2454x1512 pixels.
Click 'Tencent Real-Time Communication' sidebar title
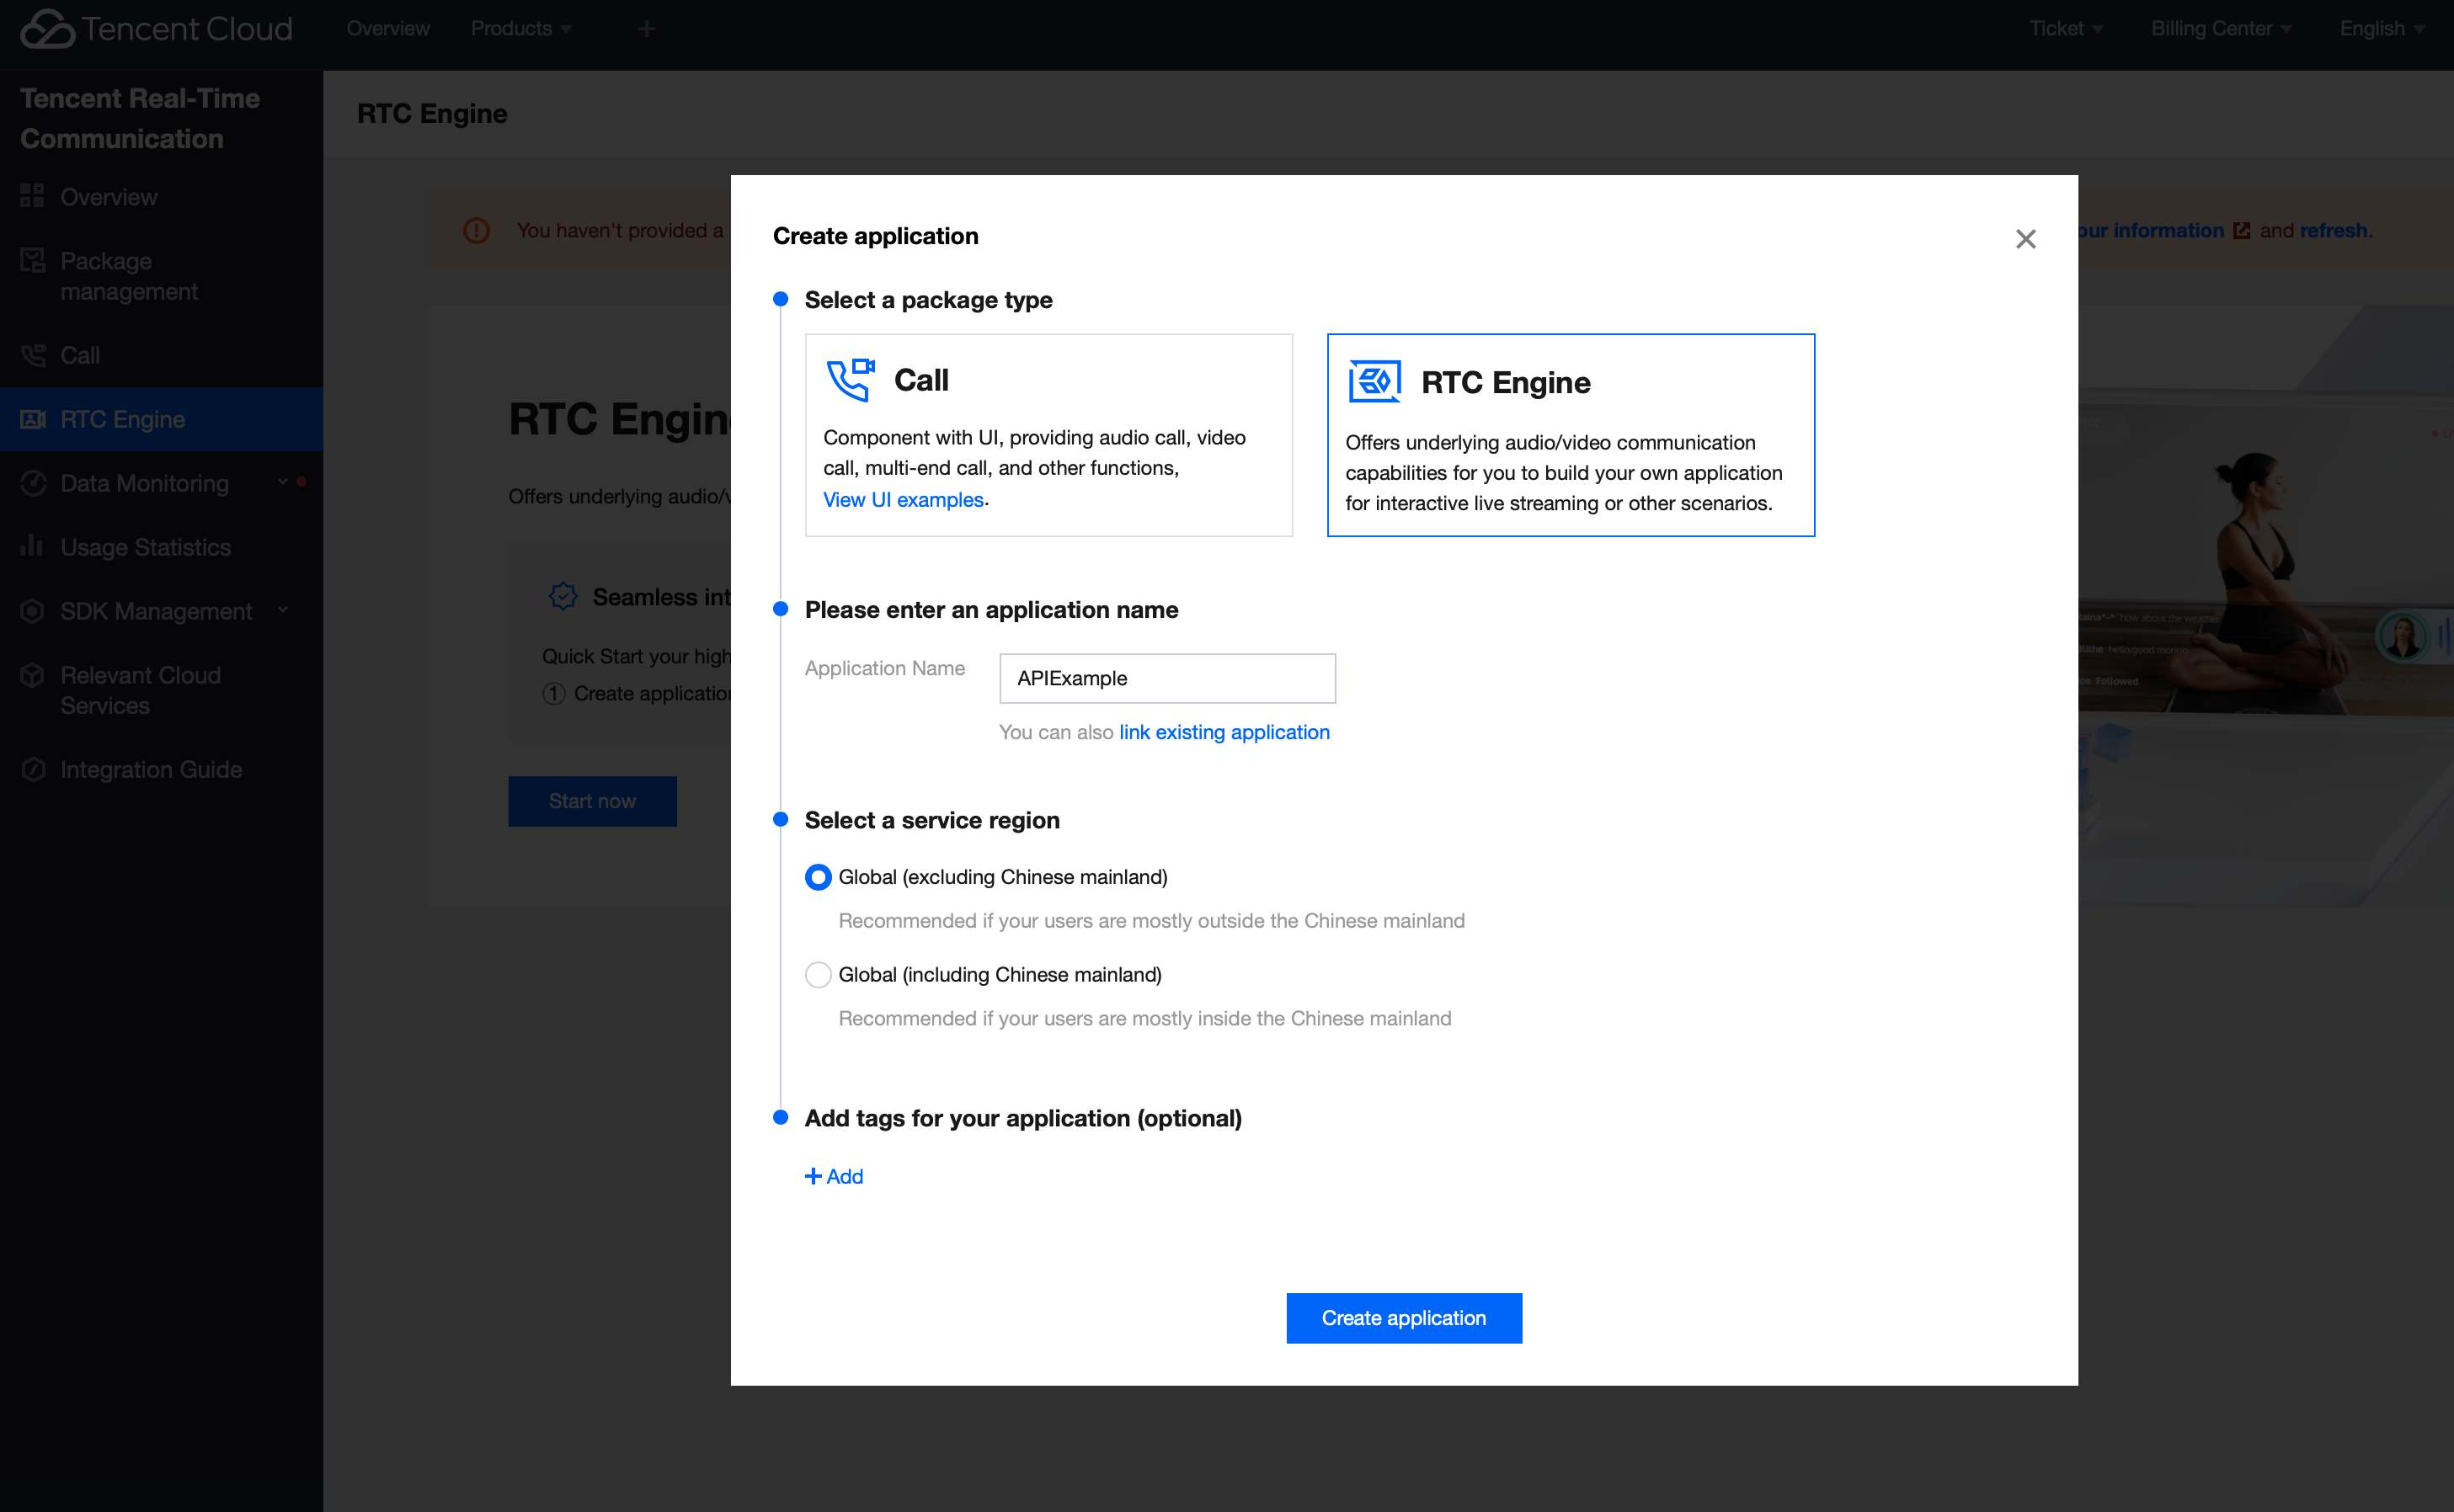[140, 118]
